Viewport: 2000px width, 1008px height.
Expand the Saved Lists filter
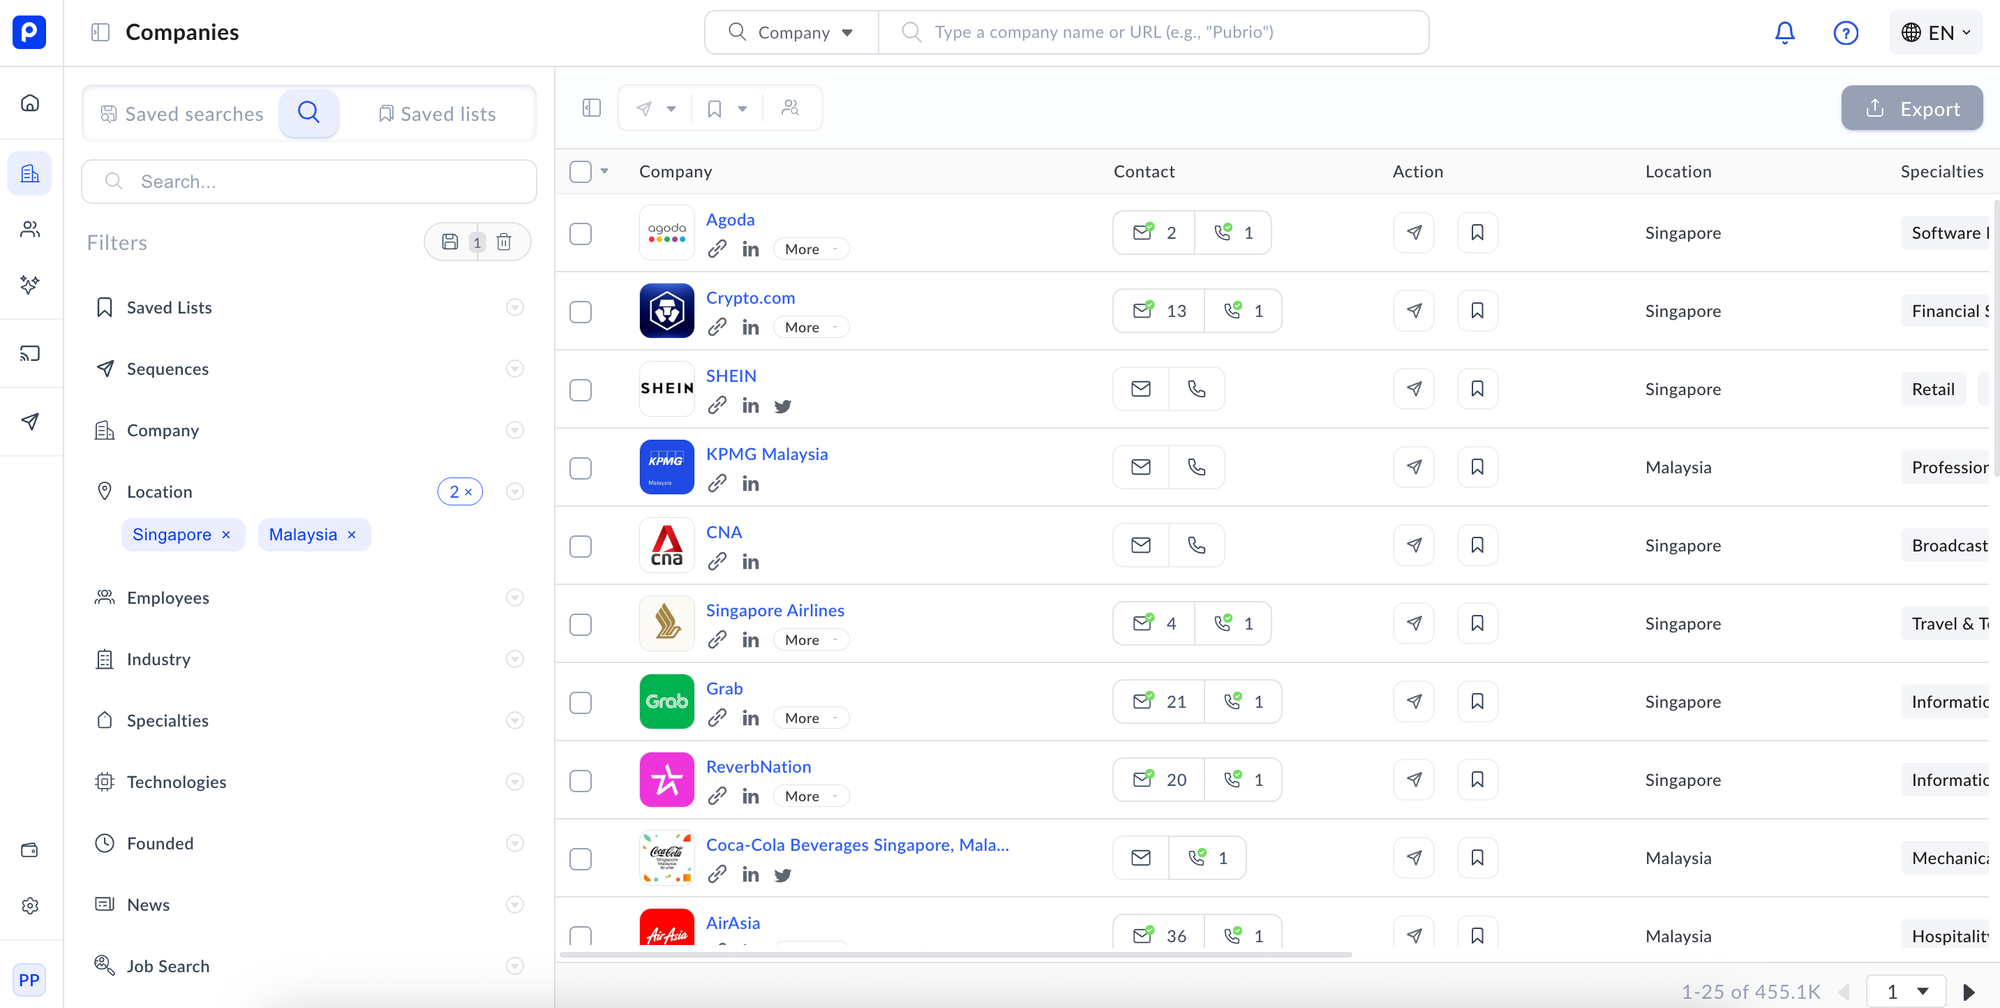[515, 308]
